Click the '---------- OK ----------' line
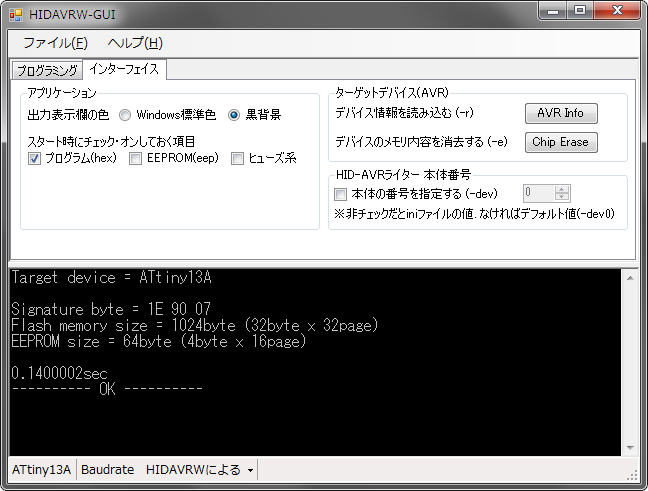This screenshot has width=648, height=491. [107, 389]
